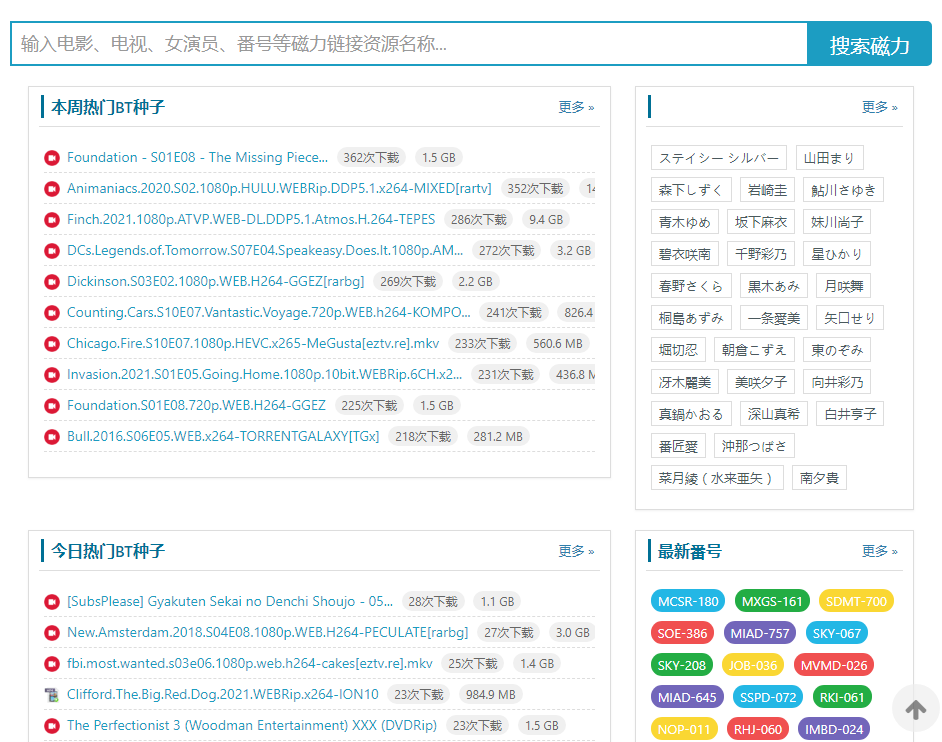Image resolution: width=942 pixels, height=742 pixels.
Task: Click the purple MIAD-757 code tag
Action: click(x=760, y=633)
